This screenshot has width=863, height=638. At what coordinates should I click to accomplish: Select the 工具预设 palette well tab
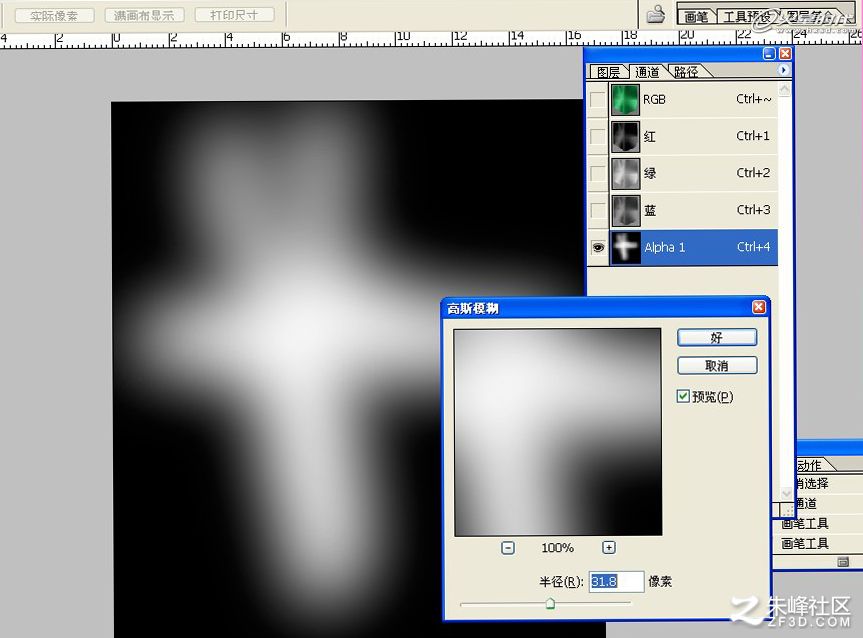746,17
